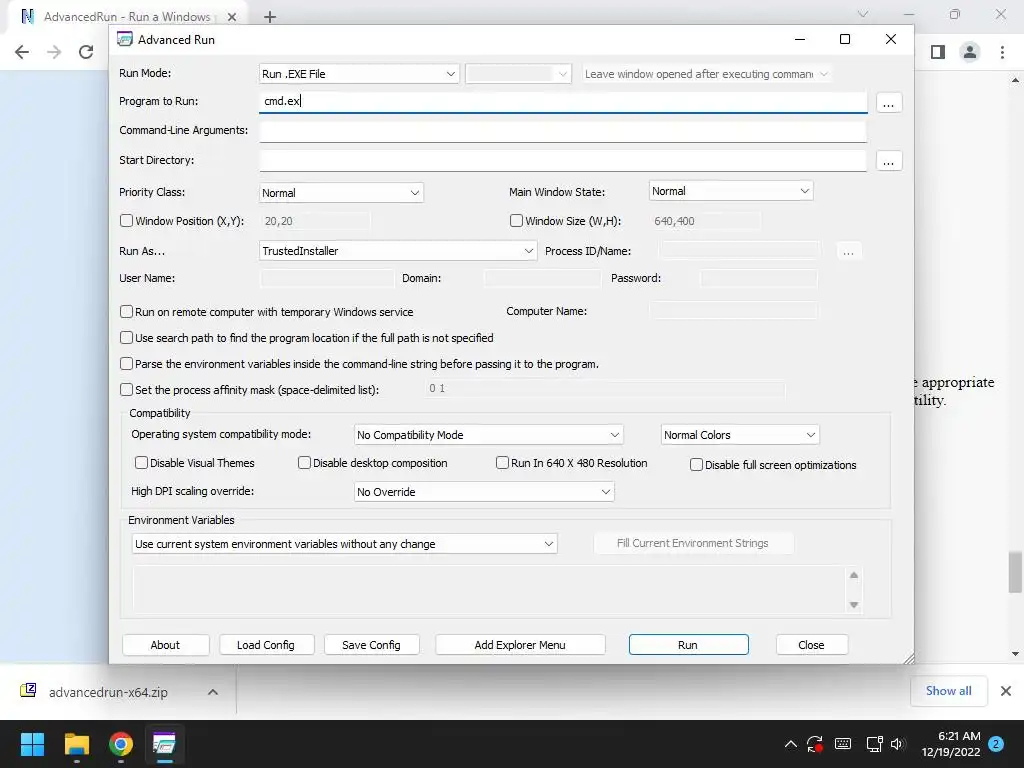Viewport: 1024px width, 768px height.
Task: Click the browser page scrollbar thumb
Action: click(1014, 571)
